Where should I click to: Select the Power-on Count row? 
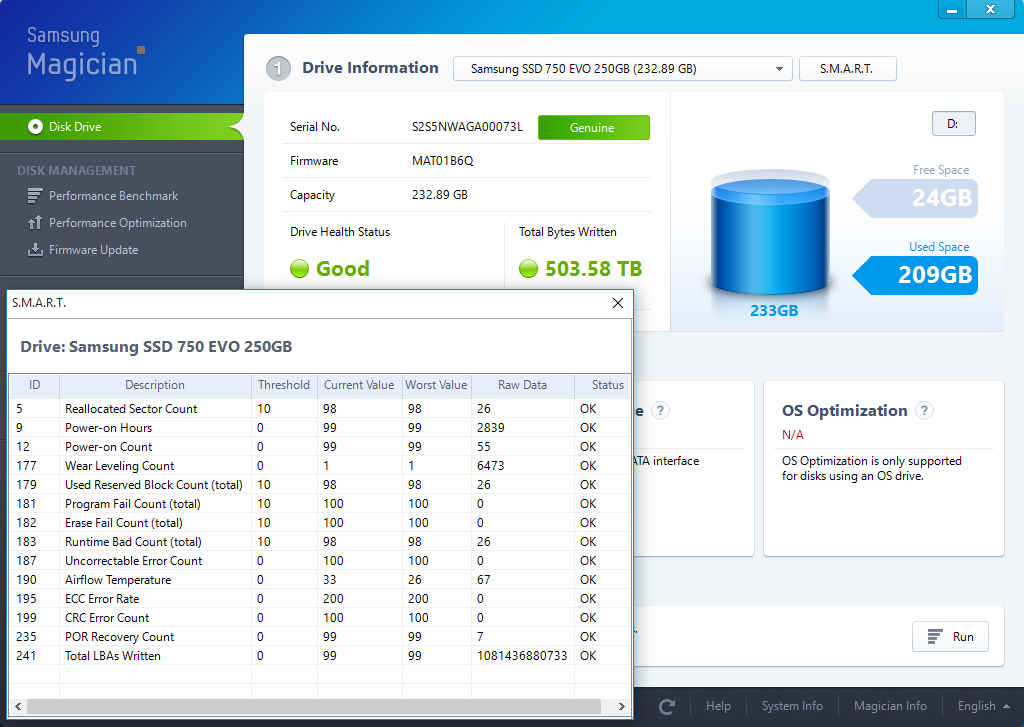pyautogui.click(x=320, y=447)
